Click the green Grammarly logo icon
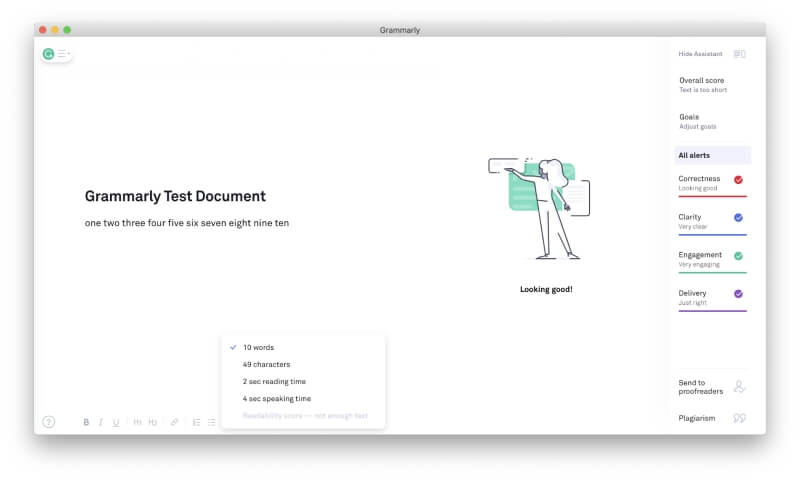 (48, 54)
